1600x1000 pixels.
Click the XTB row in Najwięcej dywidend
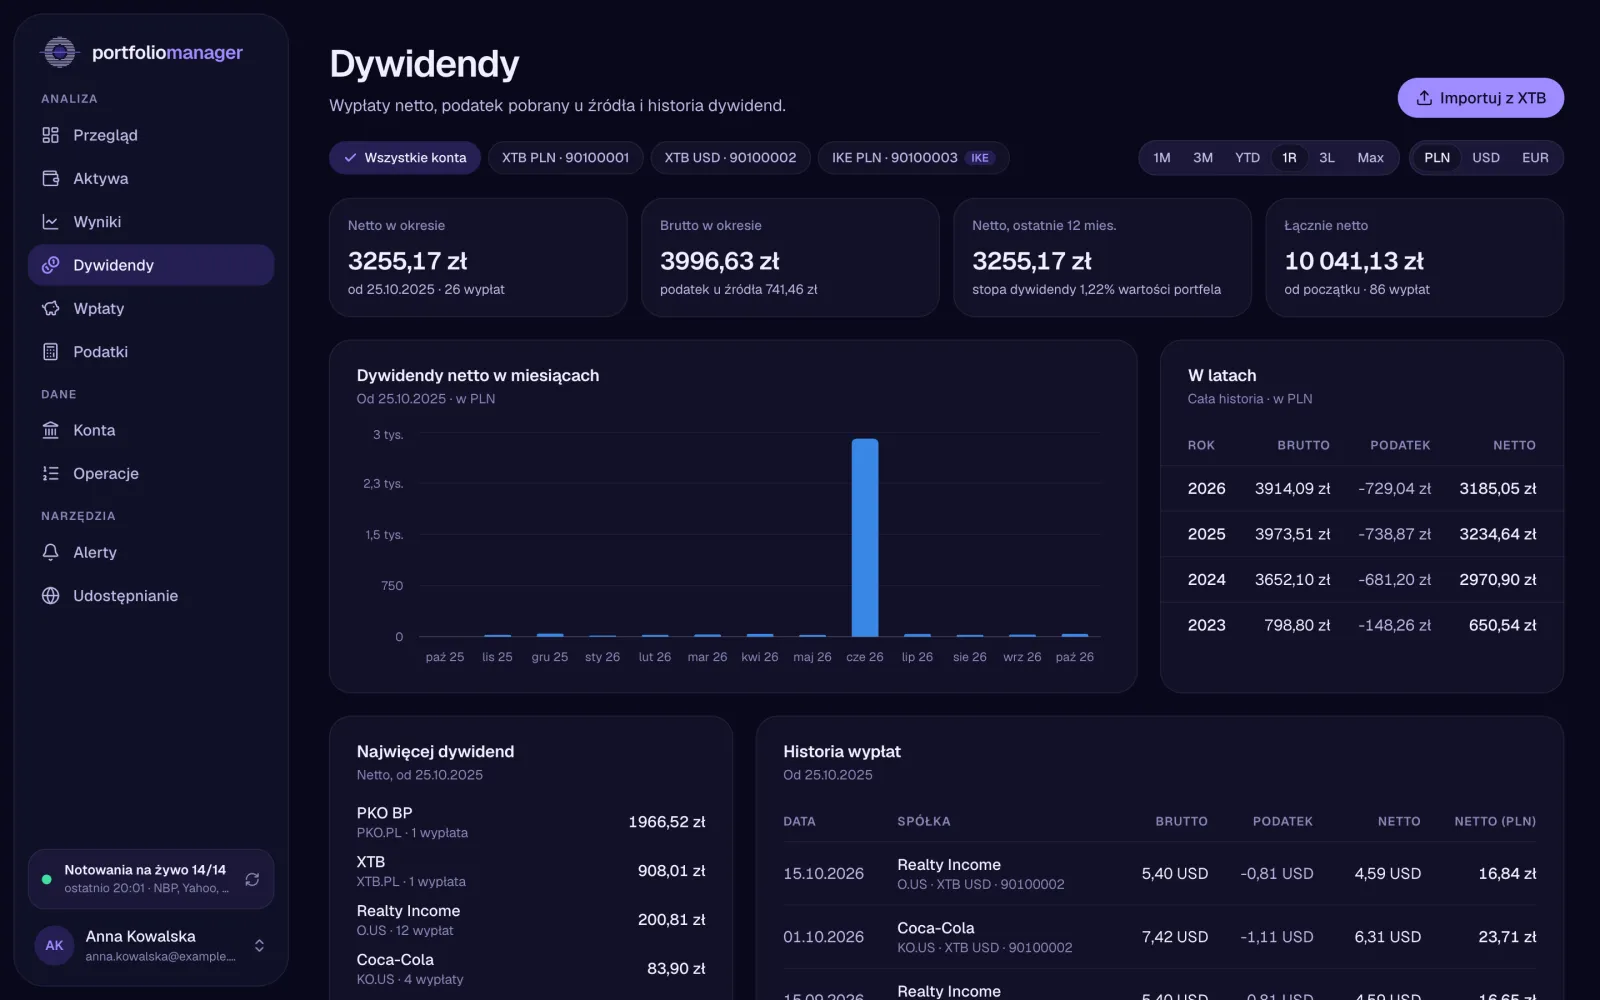coord(531,871)
